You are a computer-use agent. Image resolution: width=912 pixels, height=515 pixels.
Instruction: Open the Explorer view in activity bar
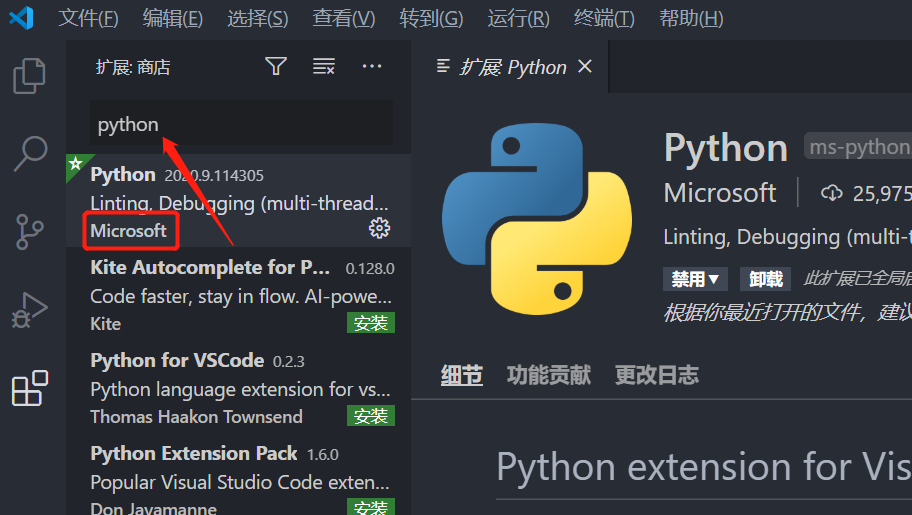tap(29, 76)
